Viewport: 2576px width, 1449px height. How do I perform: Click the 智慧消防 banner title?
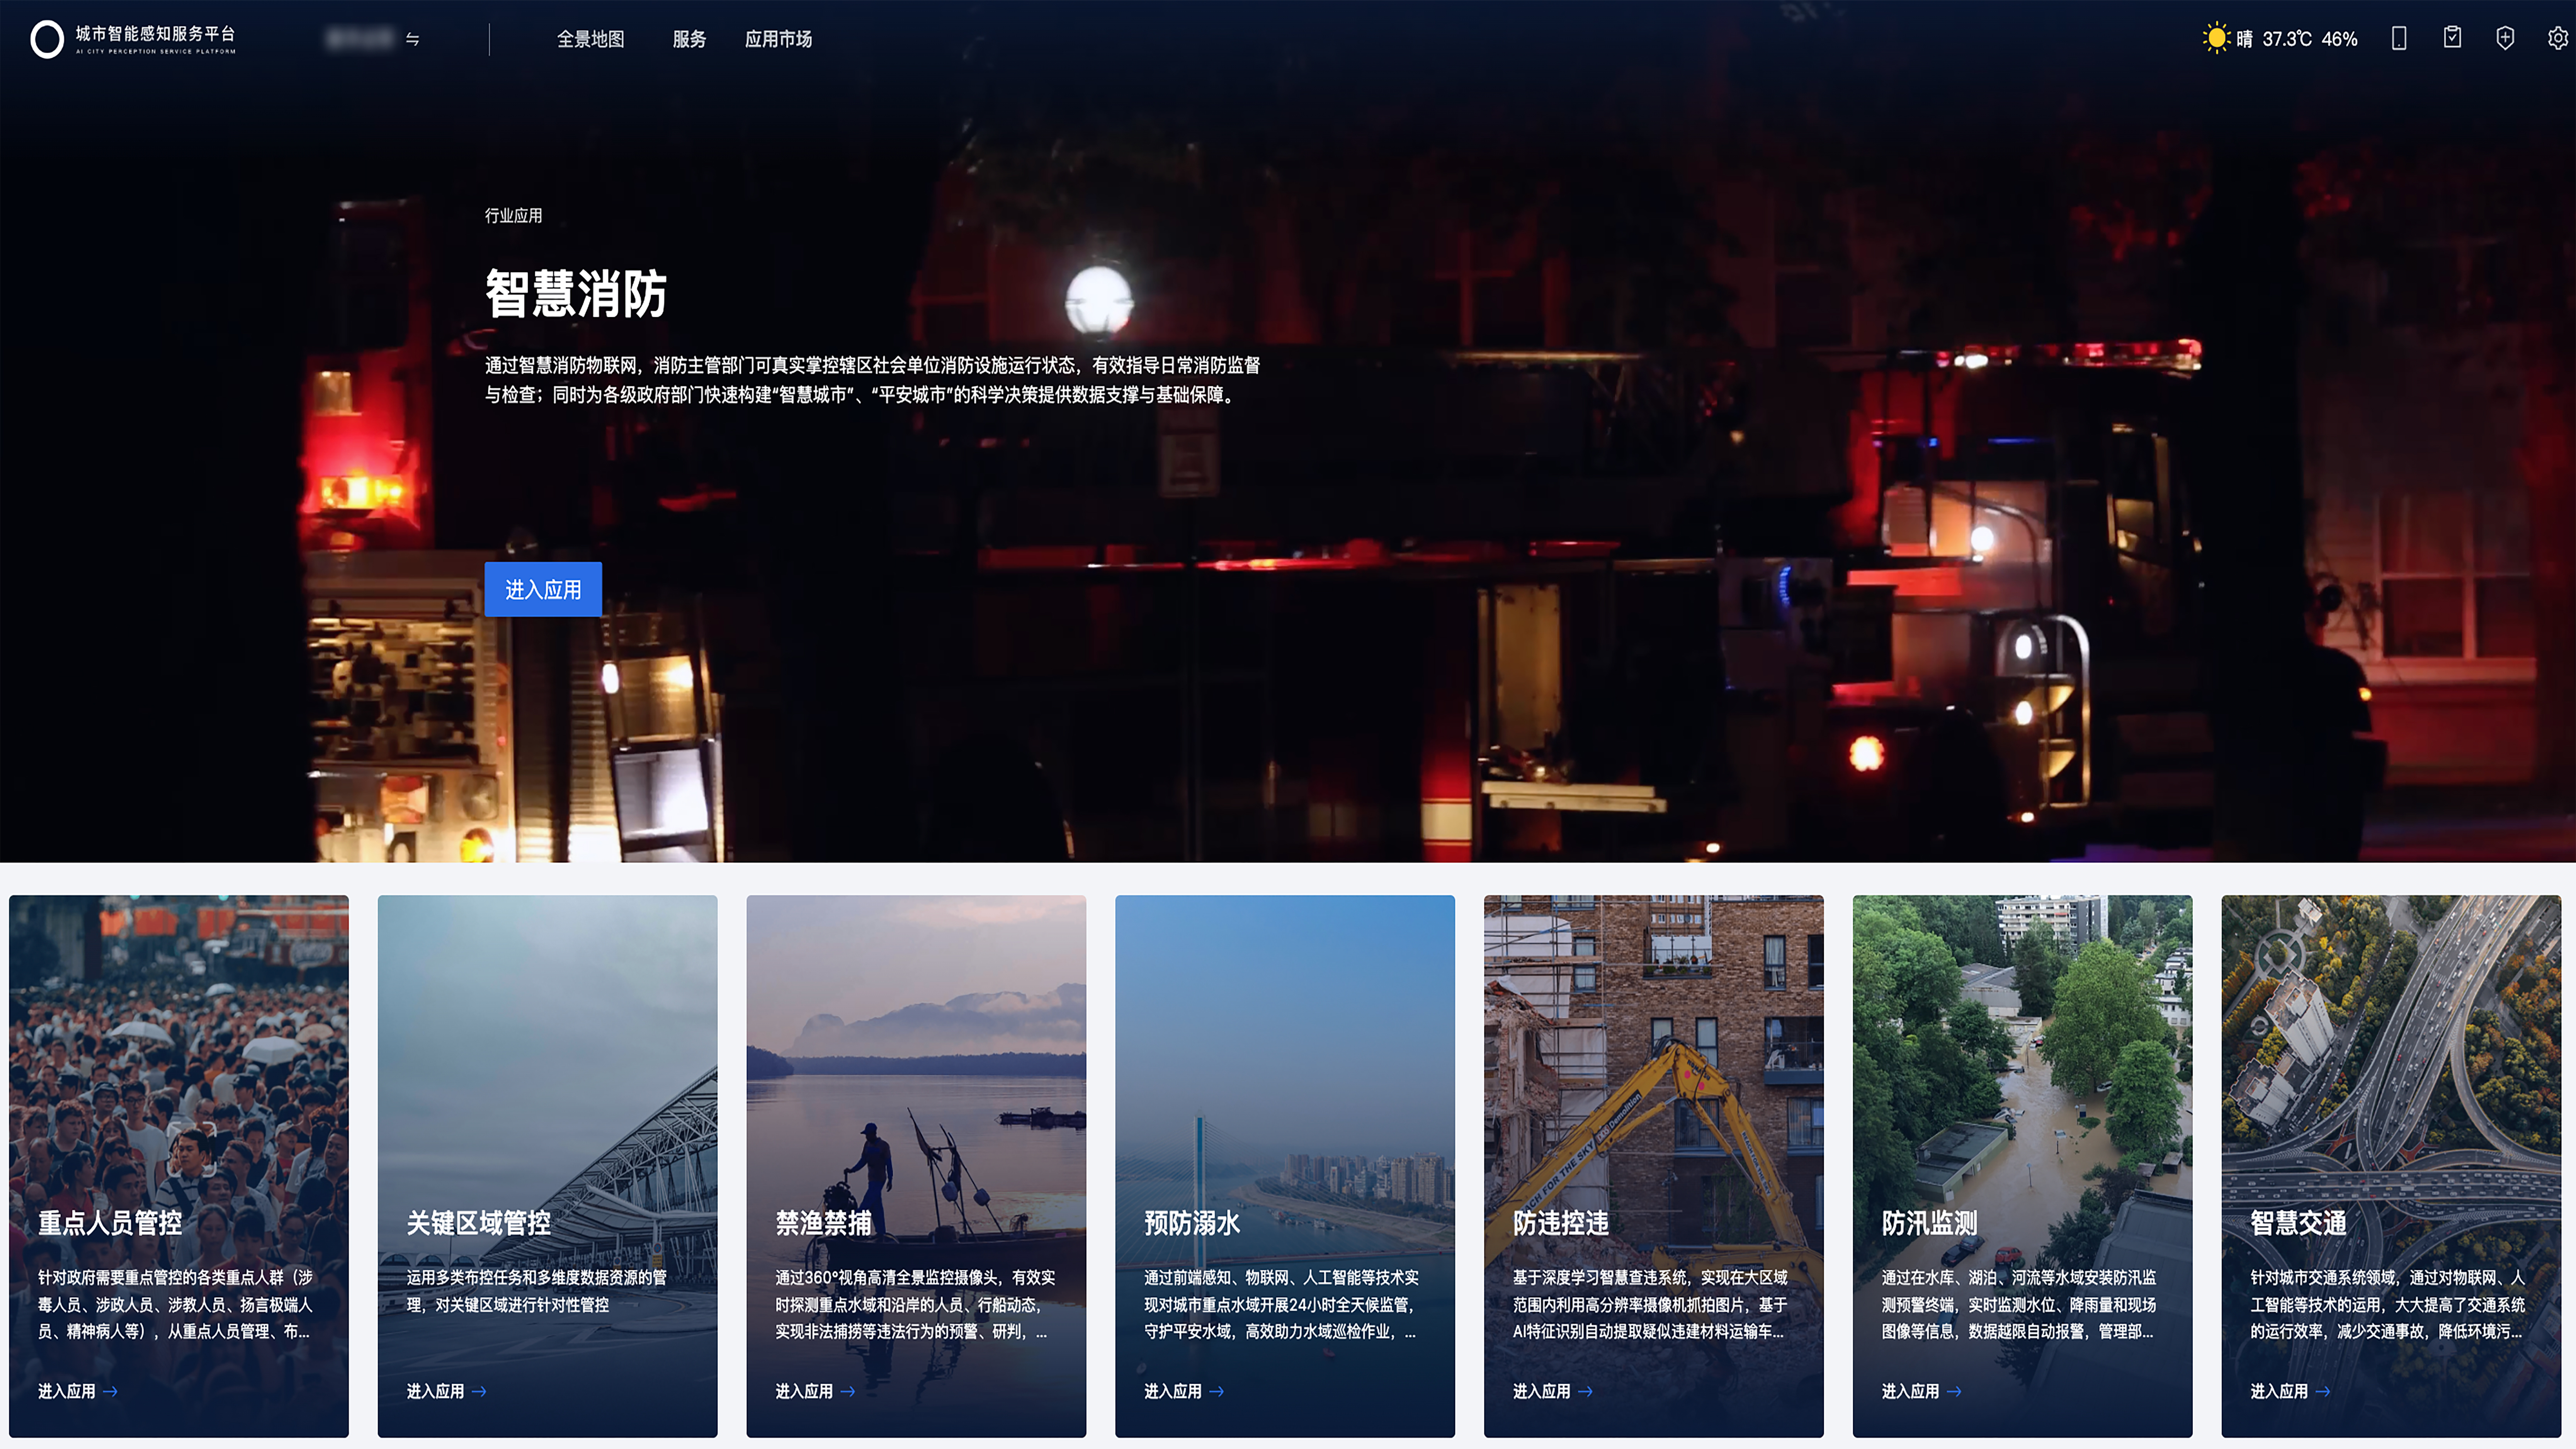coord(576,294)
